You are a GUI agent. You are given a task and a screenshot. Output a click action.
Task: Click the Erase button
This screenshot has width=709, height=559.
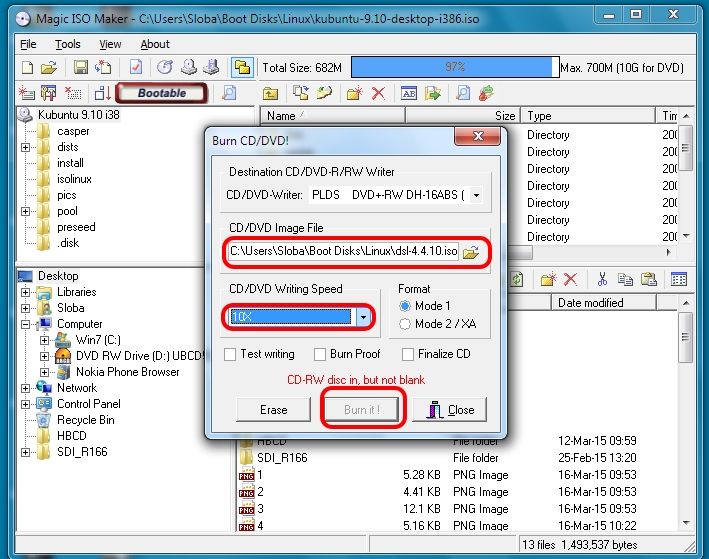pos(274,410)
